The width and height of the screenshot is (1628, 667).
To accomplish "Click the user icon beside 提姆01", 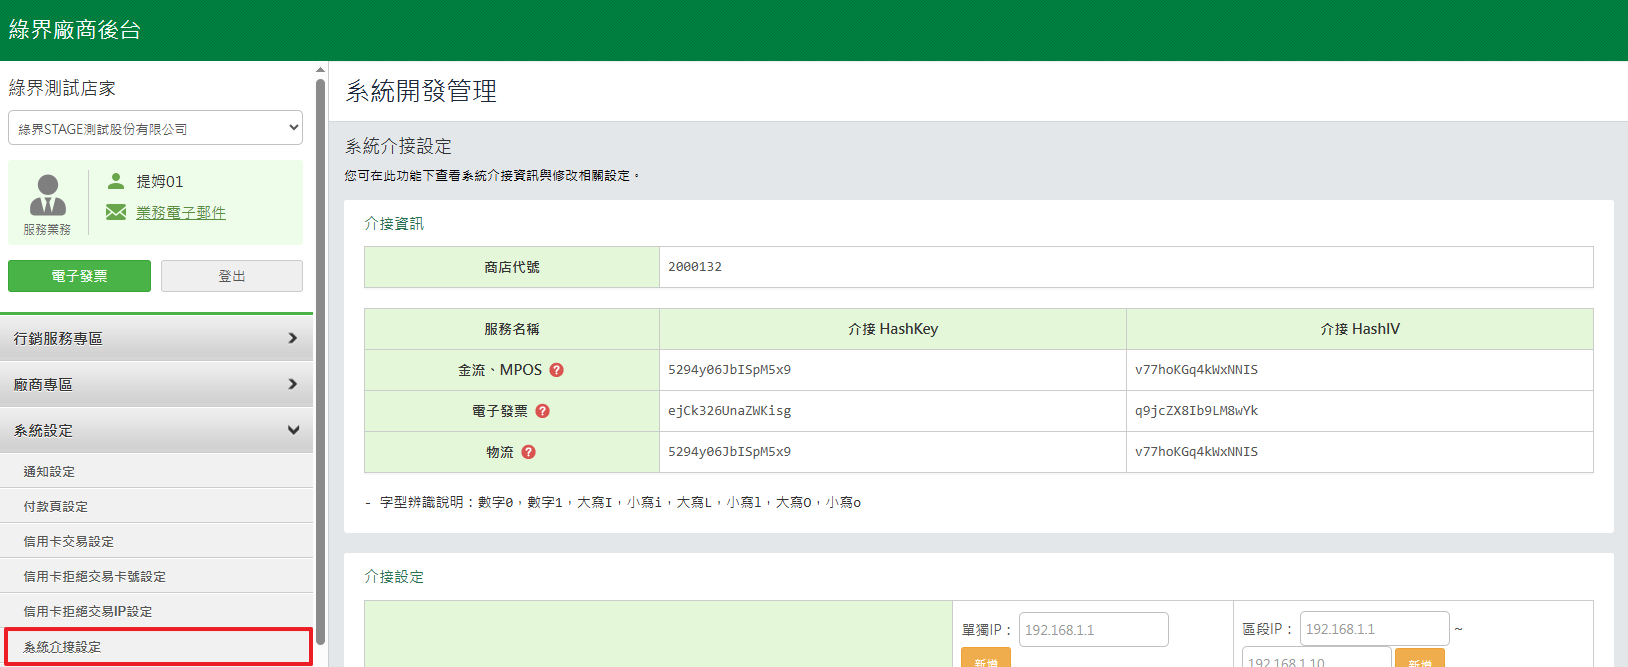I will (116, 181).
